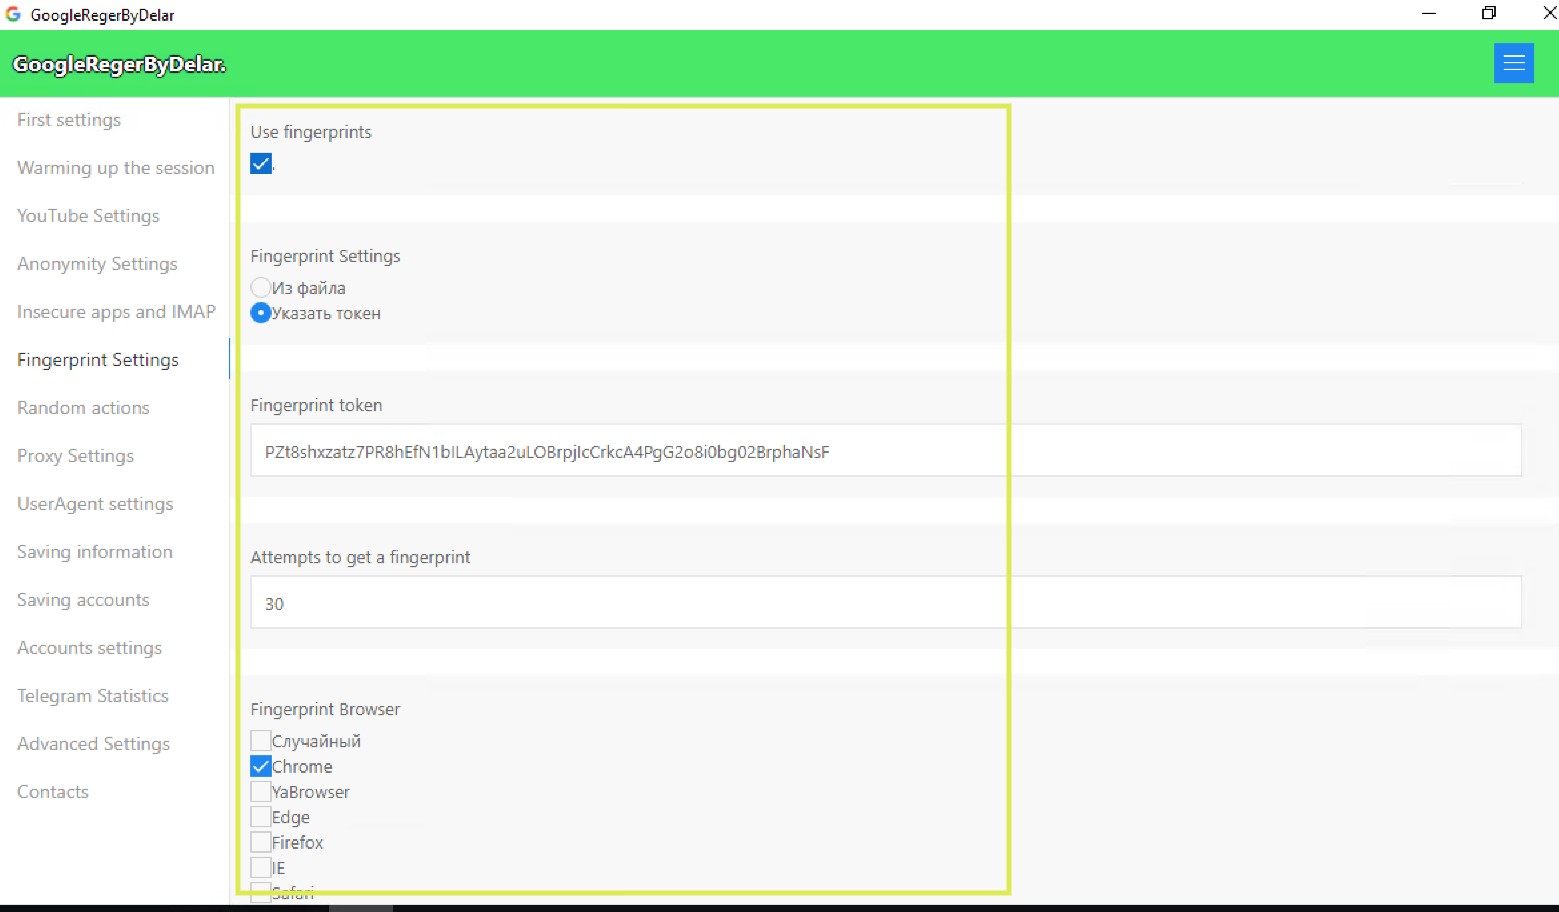Enable the 'Случайный' browser checkbox
The image size is (1559, 912).
coord(261,741)
